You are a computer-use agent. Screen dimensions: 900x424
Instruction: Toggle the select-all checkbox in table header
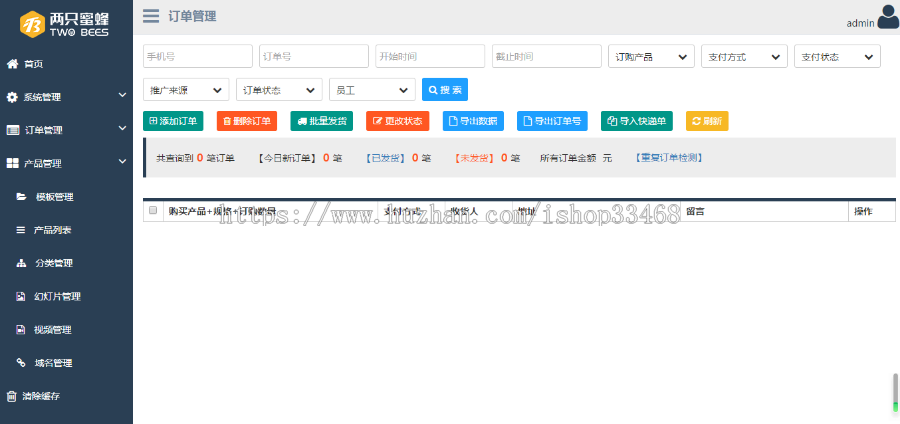coord(153,211)
